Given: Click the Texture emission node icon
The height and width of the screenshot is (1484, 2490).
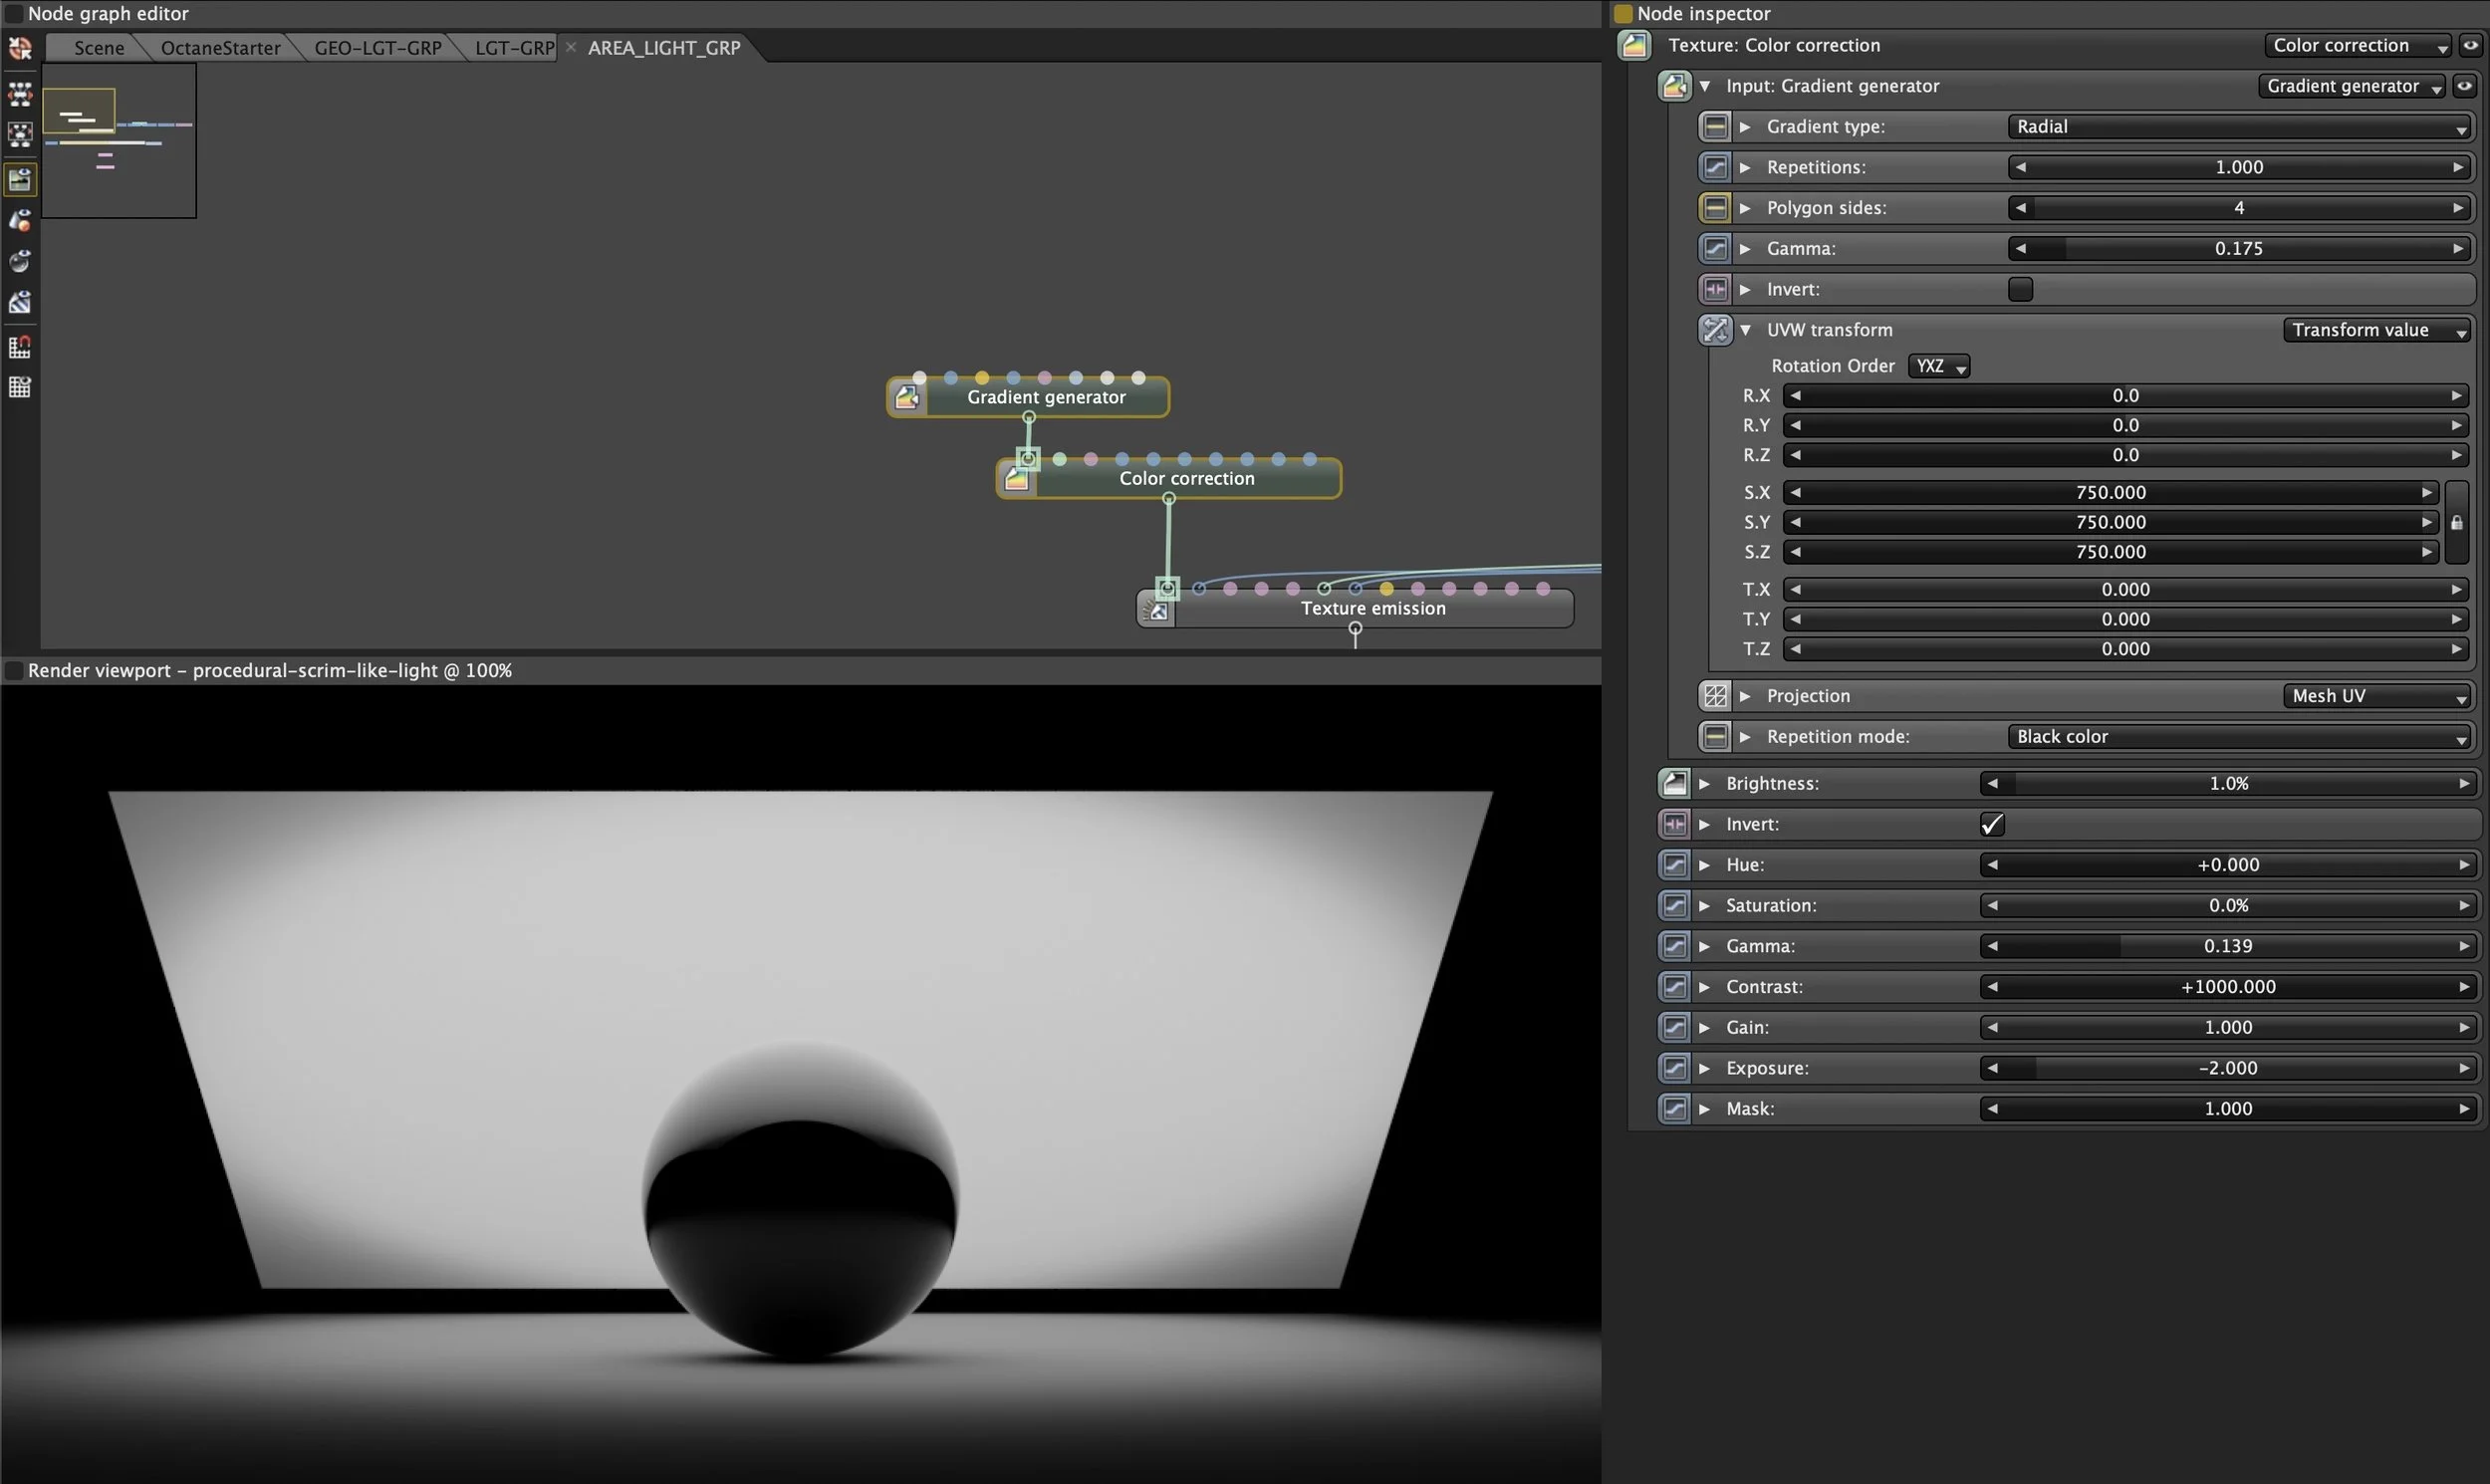Looking at the screenshot, I should tap(1157, 609).
